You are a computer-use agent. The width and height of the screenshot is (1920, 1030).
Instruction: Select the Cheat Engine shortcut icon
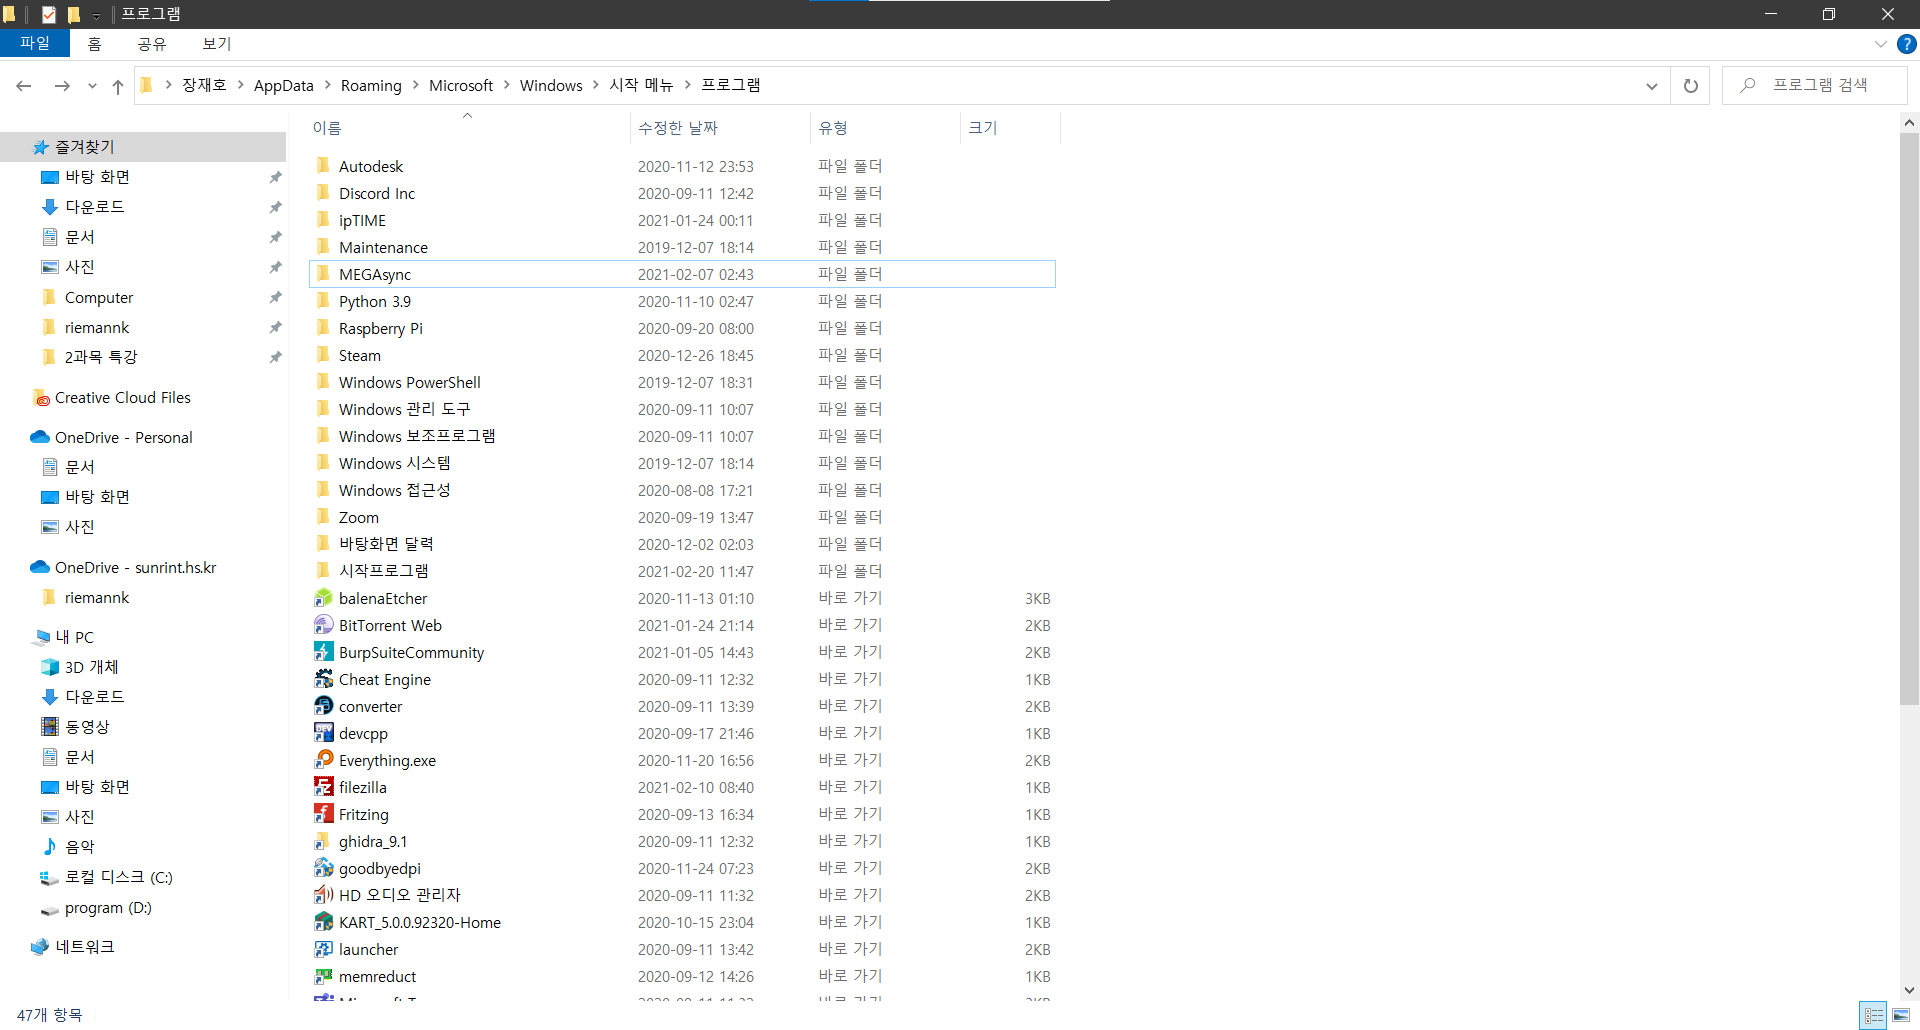pos(323,679)
